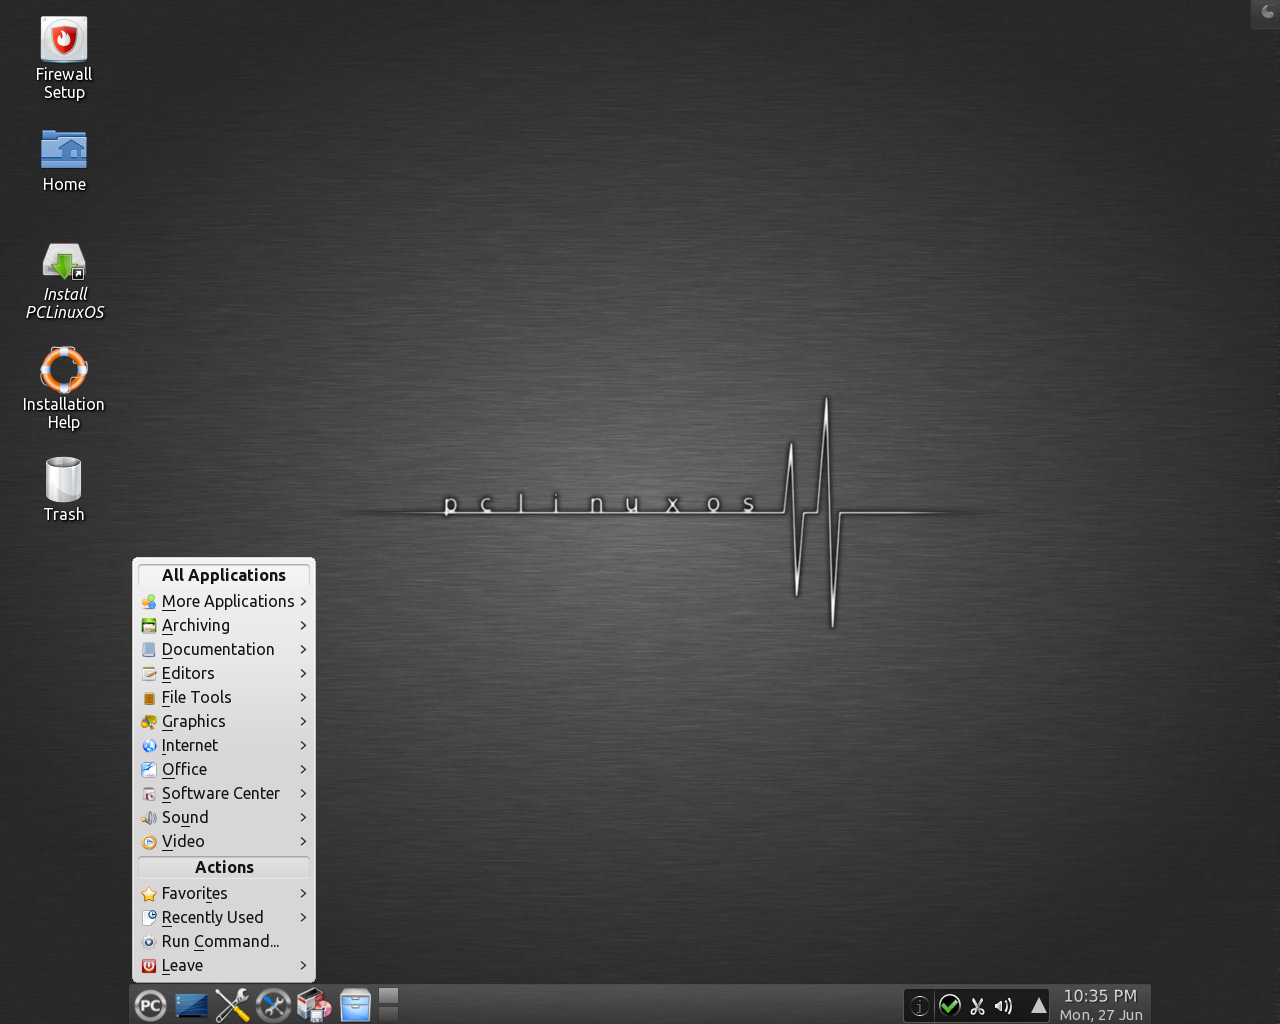Open the Home folder desktop icon
The image size is (1280, 1024).
[64, 160]
